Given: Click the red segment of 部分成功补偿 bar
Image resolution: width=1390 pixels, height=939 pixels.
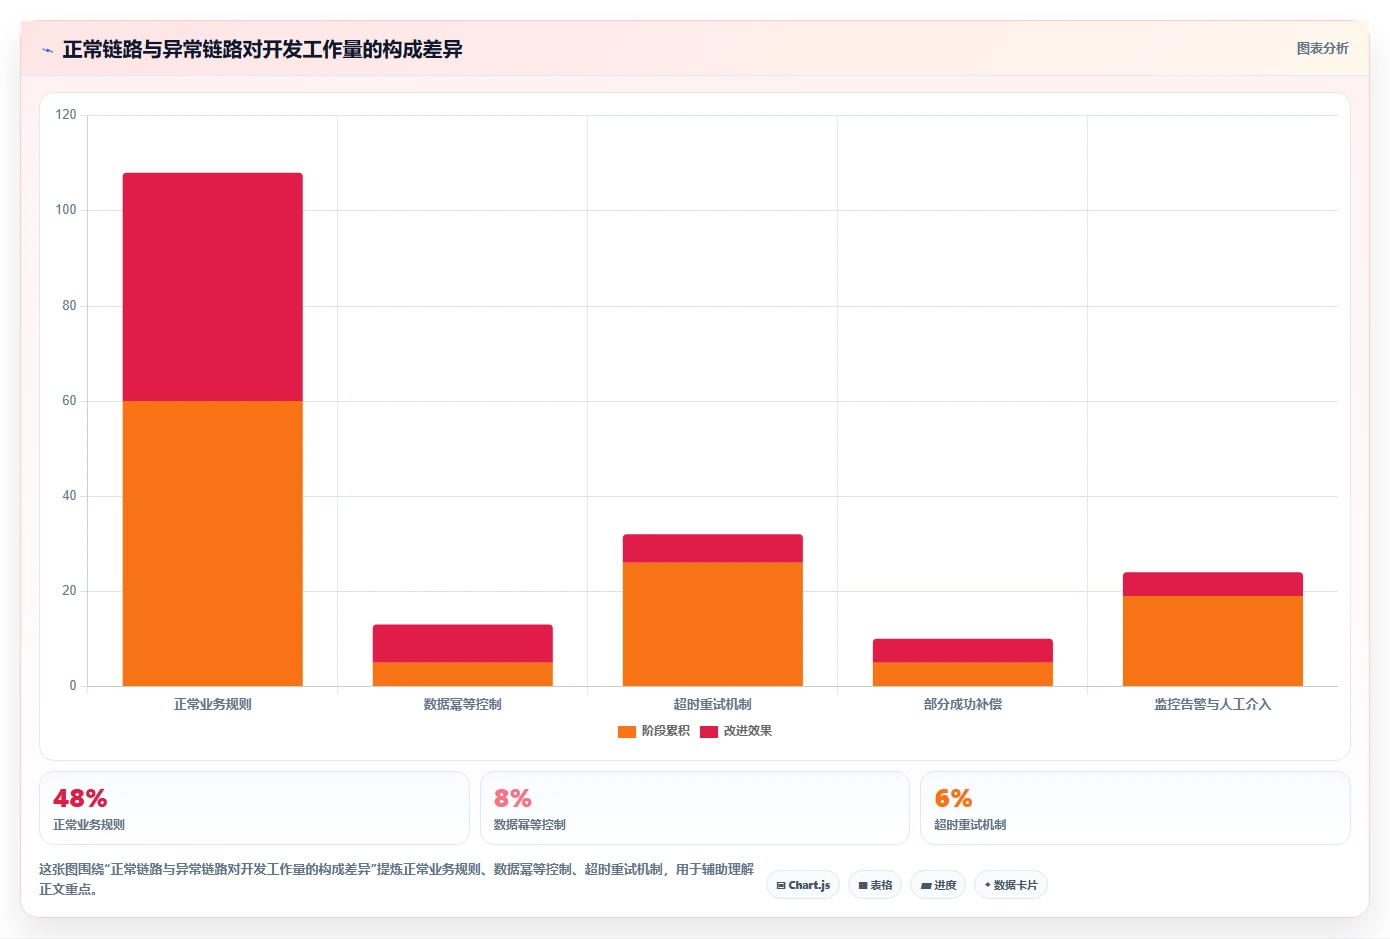Looking at the screenshot, I should [x=963, y=650].
